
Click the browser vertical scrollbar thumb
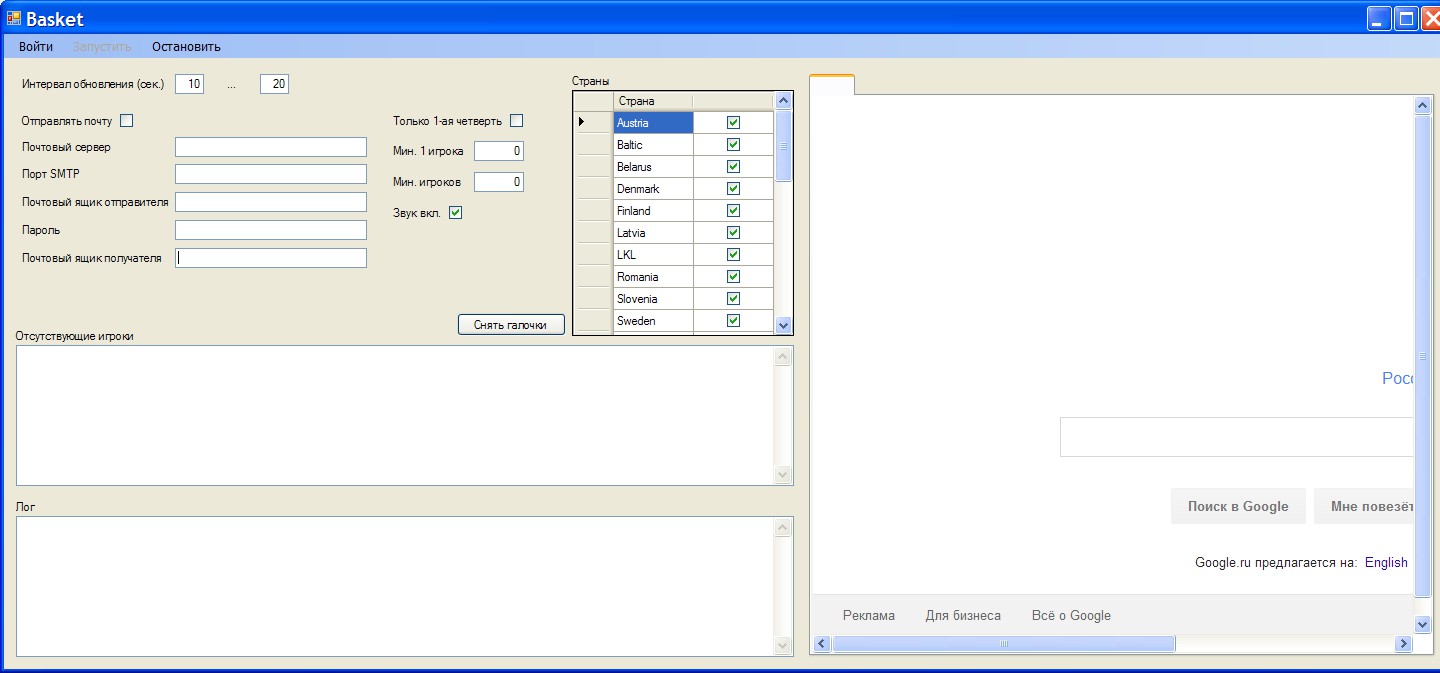pyautogui.click(x=1424, y=357)
